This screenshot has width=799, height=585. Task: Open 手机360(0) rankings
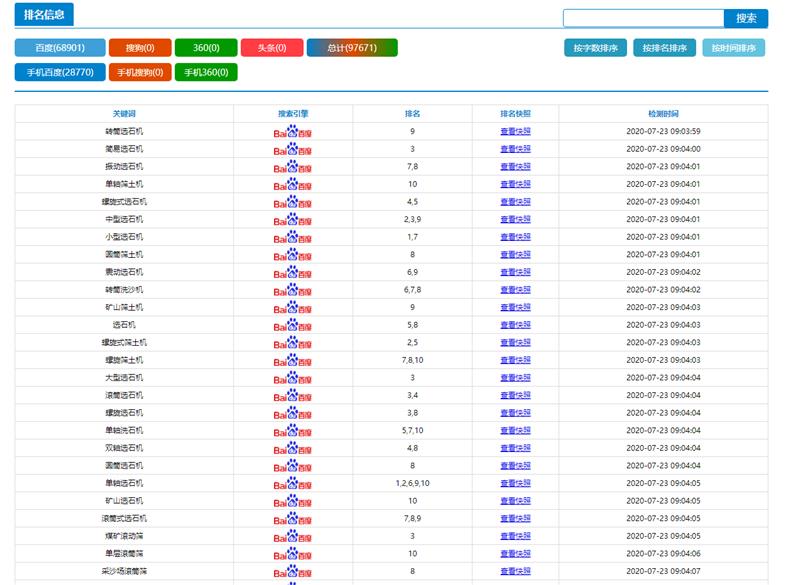pos(206,72)
